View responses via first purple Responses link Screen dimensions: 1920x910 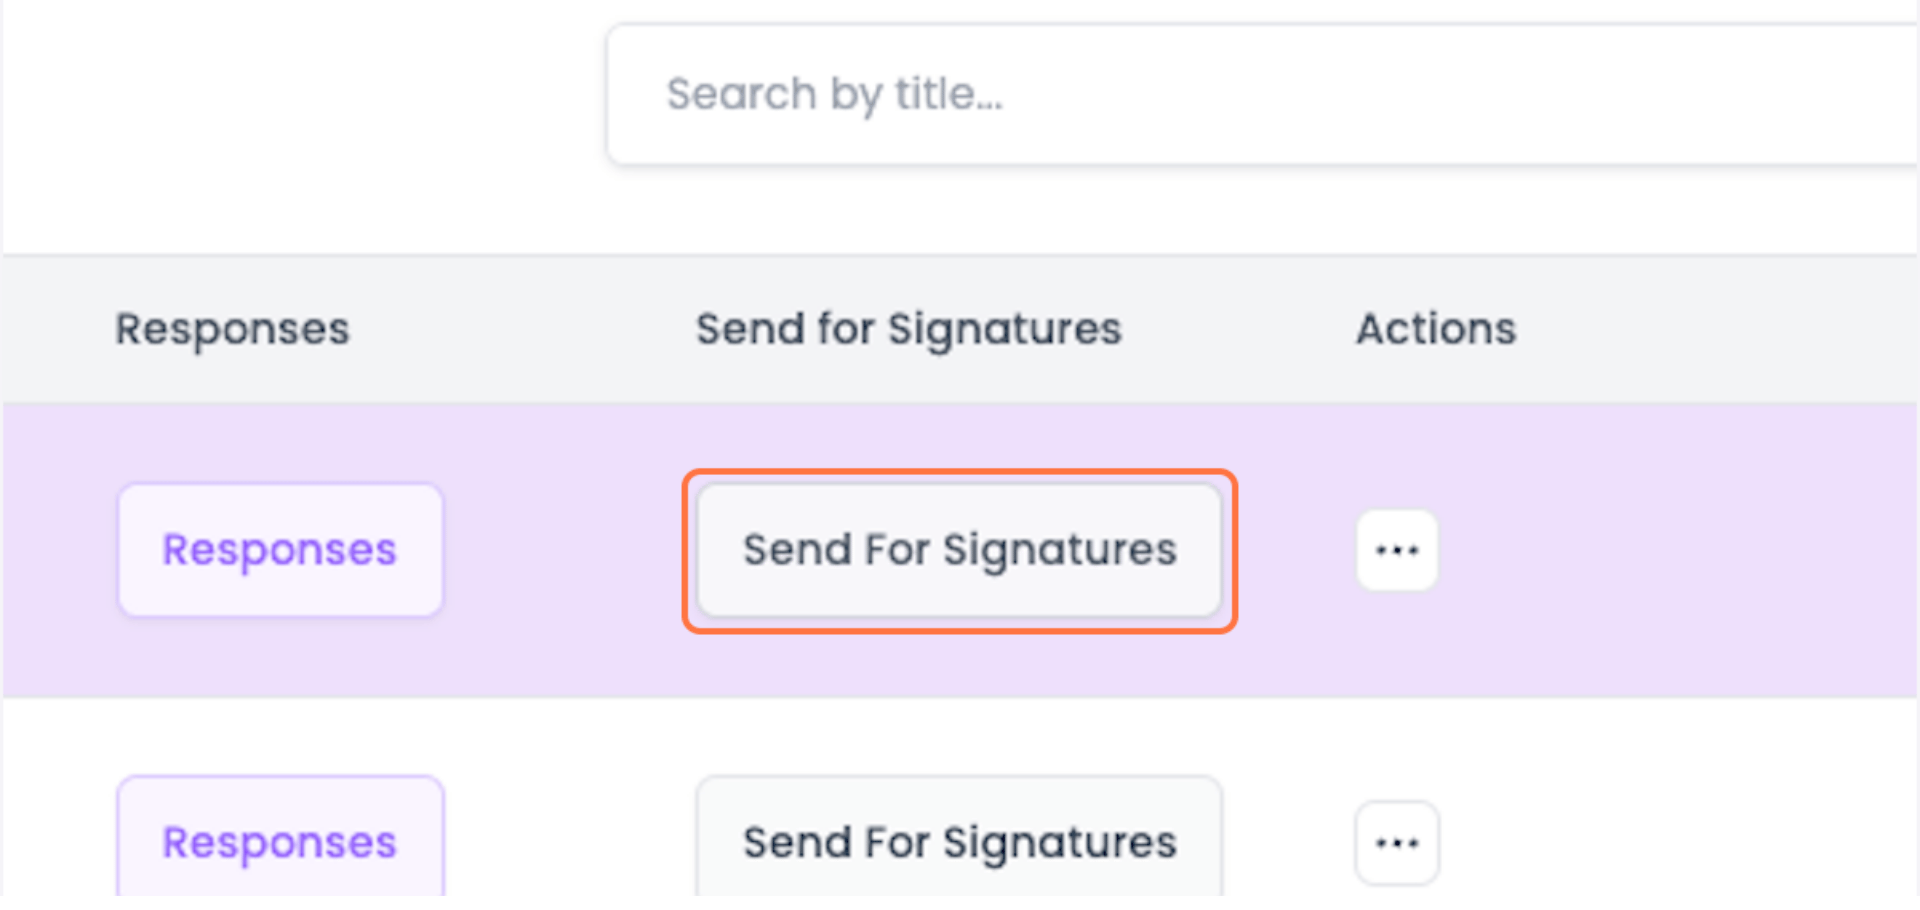pyautogui.click(x=280, y=550)
